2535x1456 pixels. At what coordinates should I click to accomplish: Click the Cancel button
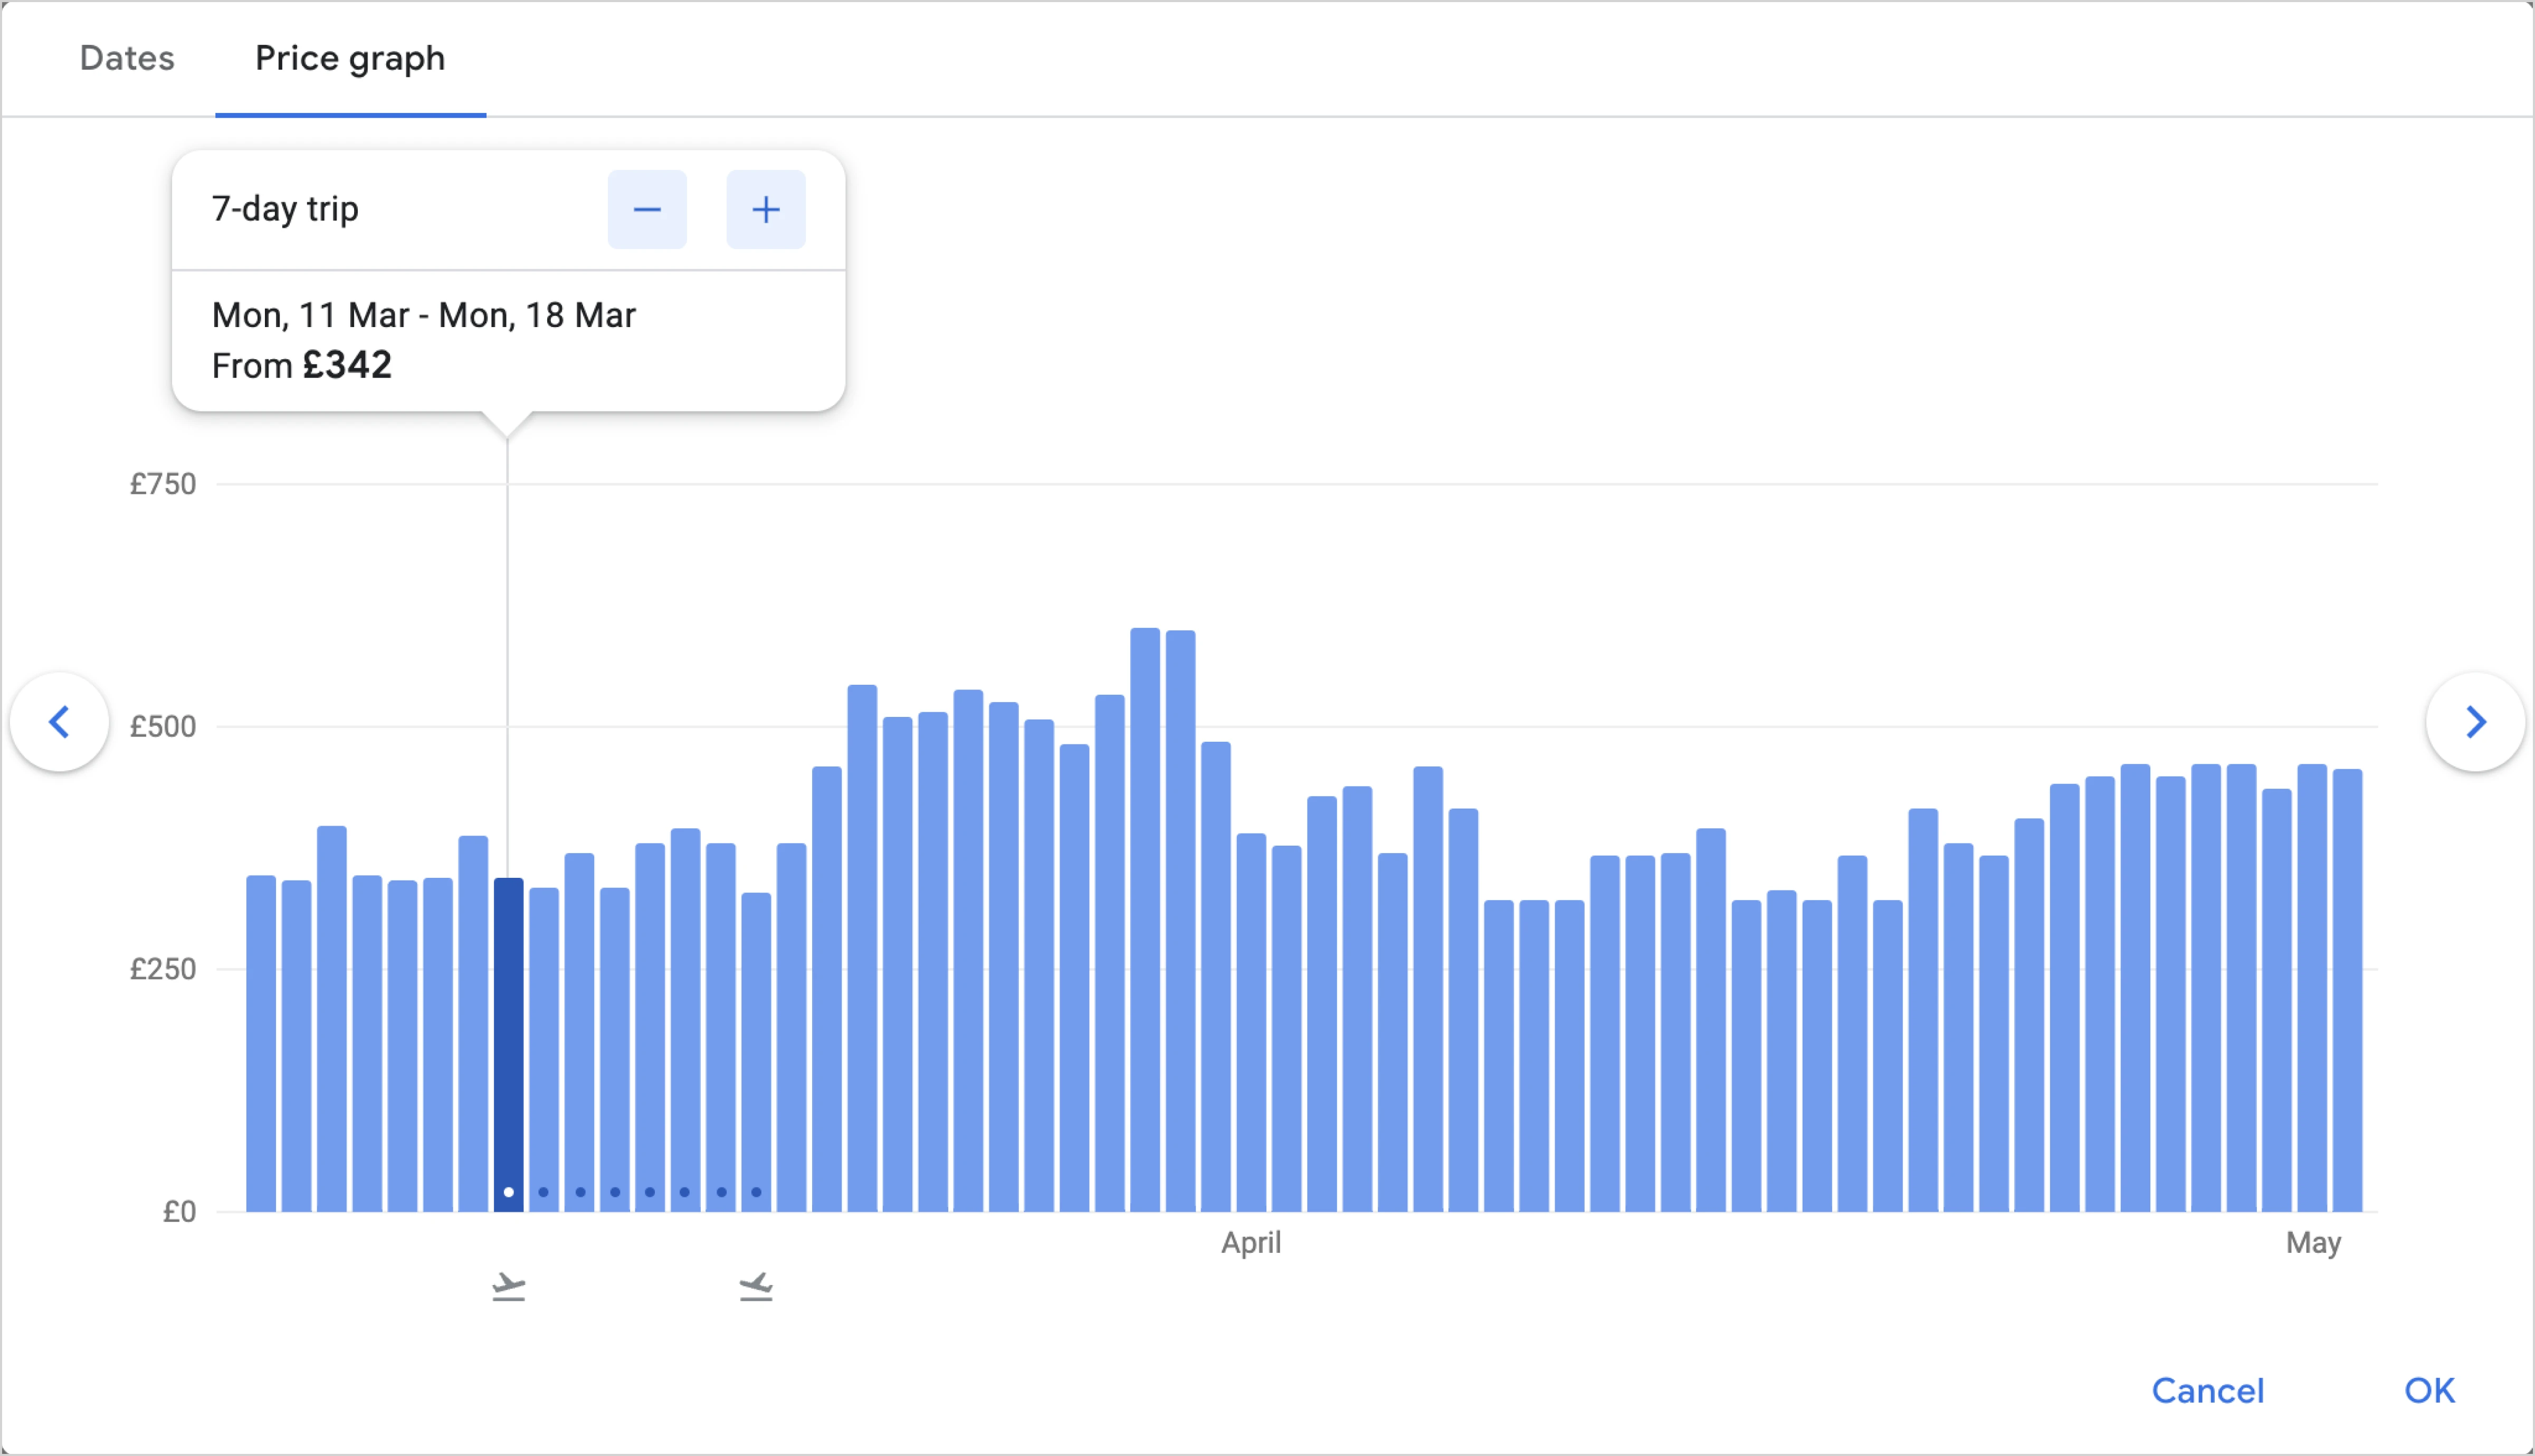(2208, 1390)
